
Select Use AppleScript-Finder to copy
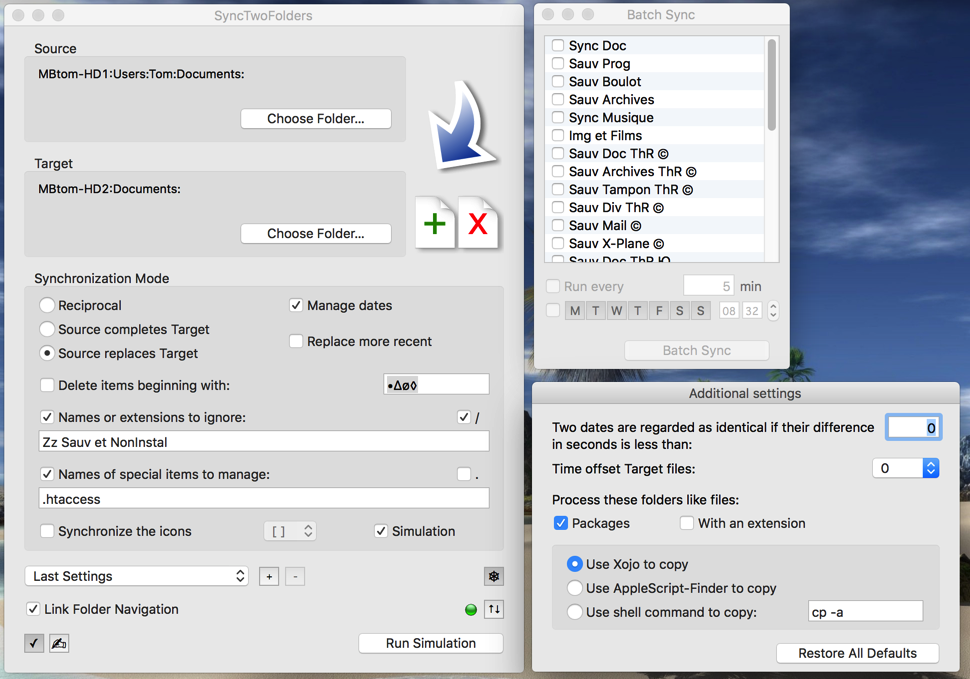[574, 588]
